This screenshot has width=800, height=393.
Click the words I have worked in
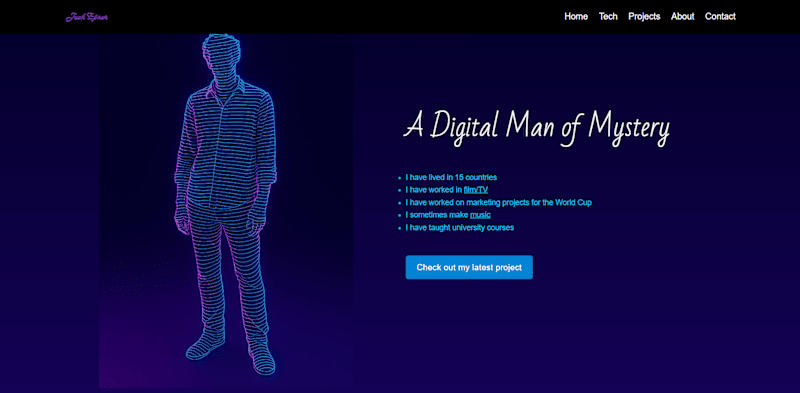tap(434, 190)
